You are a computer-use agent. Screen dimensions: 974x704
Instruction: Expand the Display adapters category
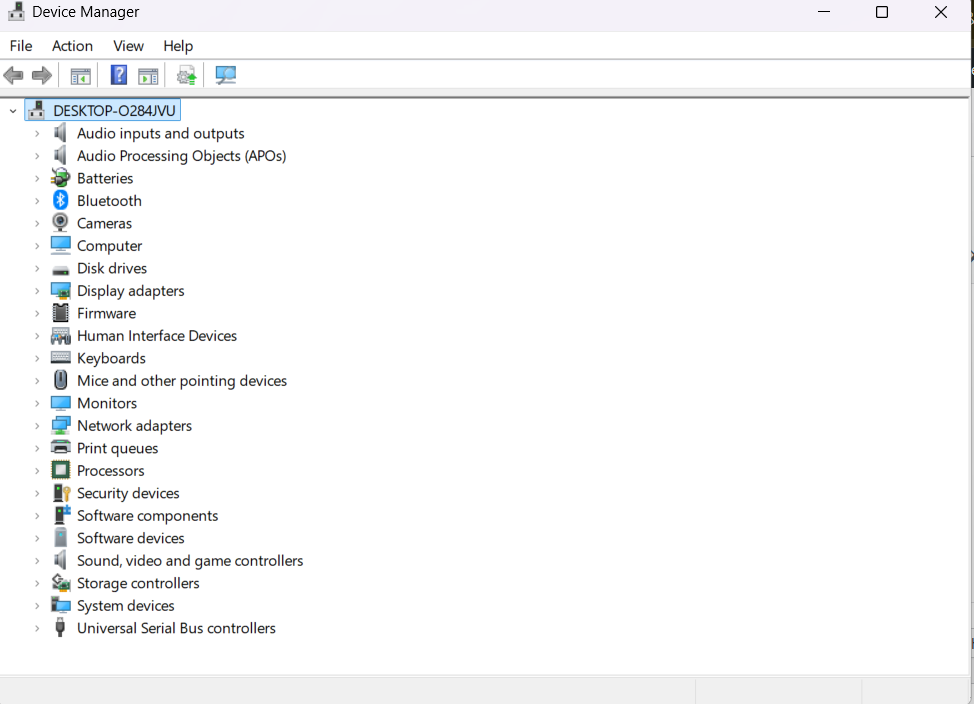pyautogui.click(x=37, y=291)
